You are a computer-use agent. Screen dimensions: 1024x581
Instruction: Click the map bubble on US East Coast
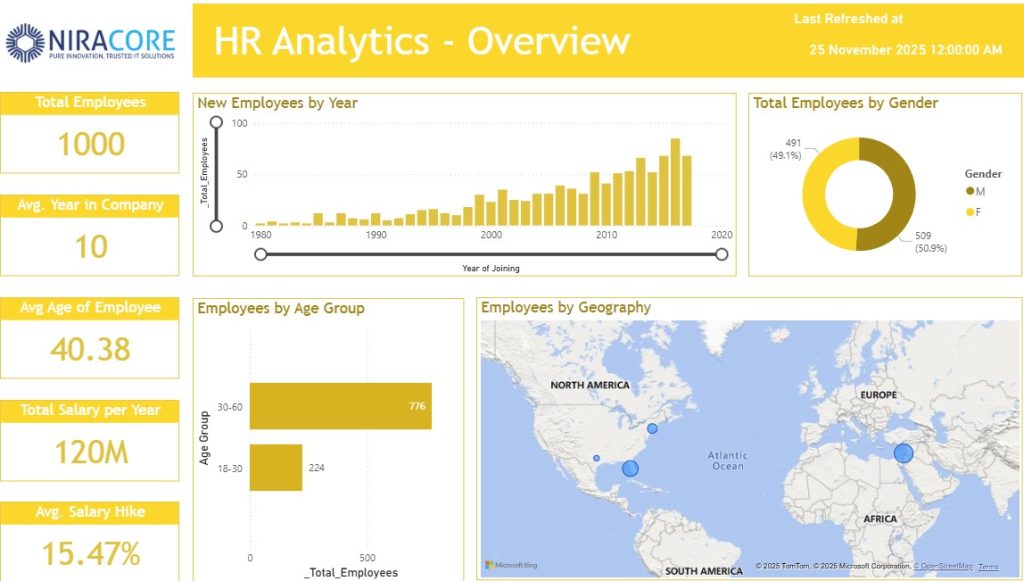(x=652, y=429)
